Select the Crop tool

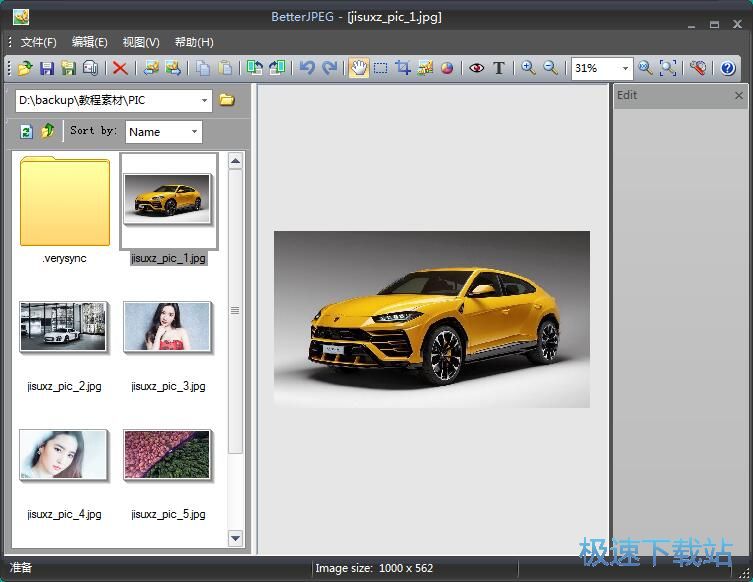click(x=403, y=68)
